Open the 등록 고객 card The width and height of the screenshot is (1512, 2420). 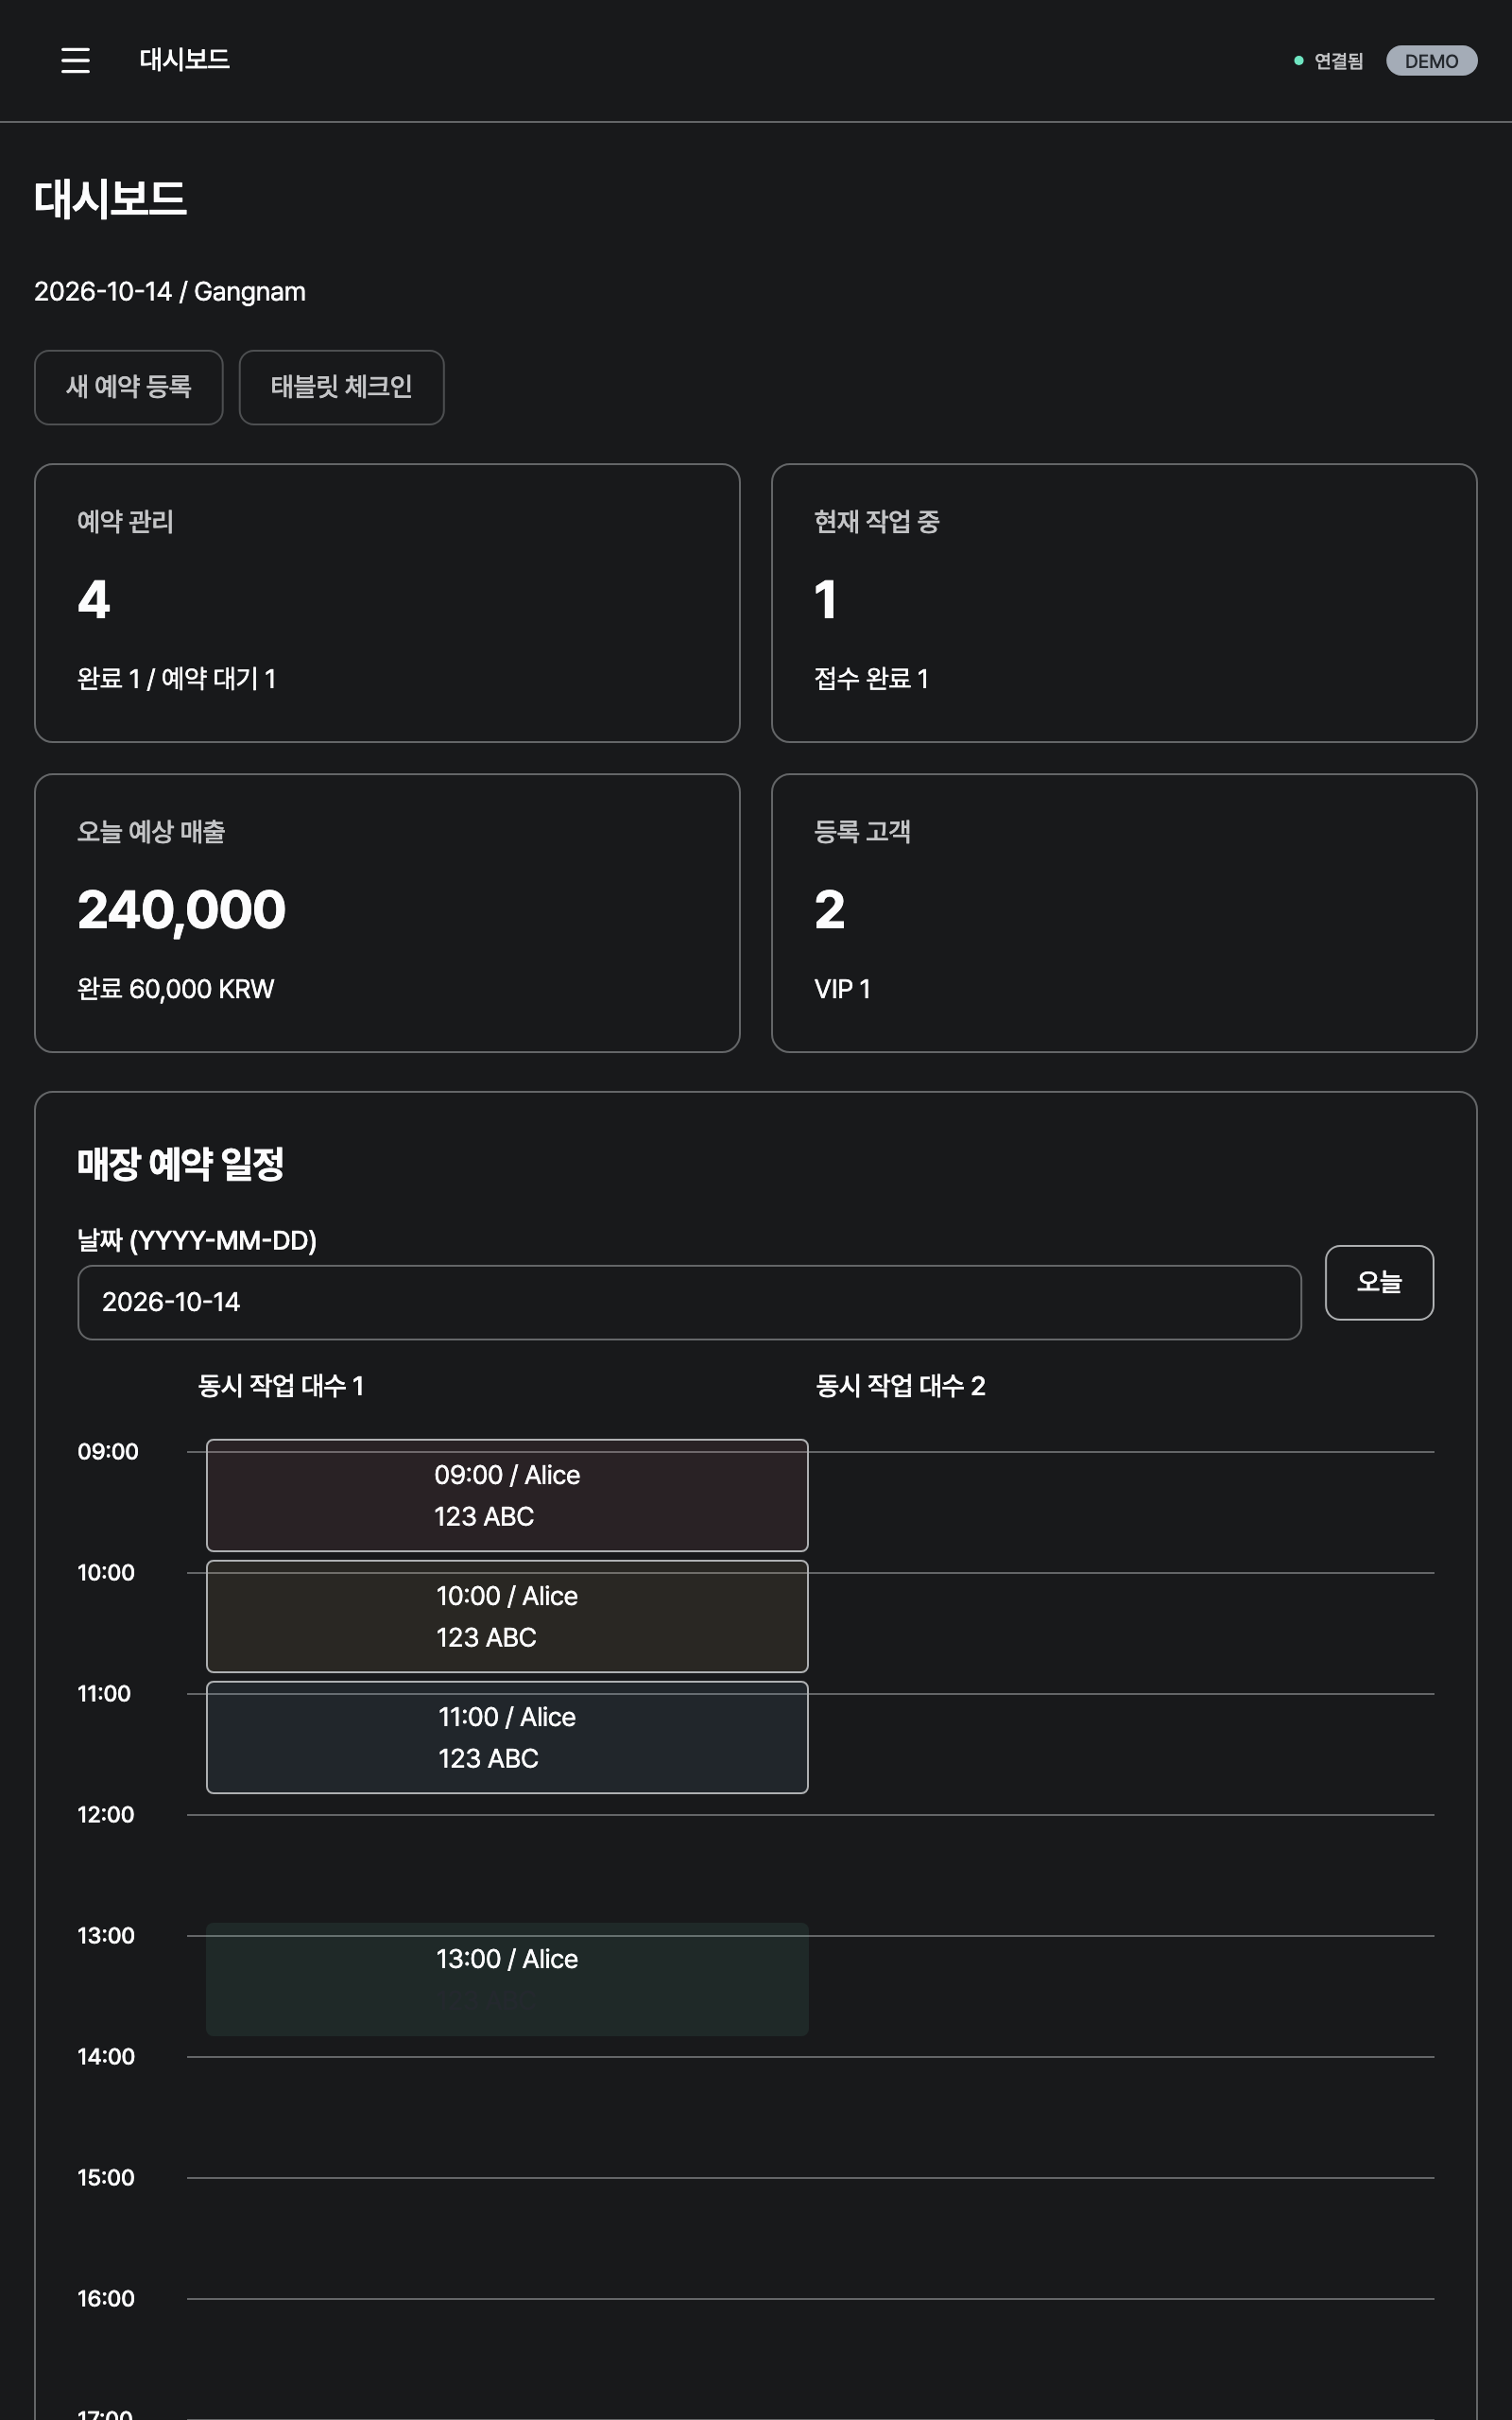point(1124,913)
